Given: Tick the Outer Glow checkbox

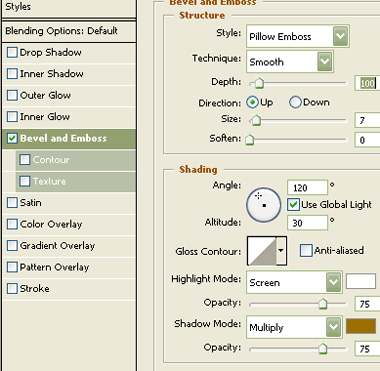Looking at the screenshot, I should (x=12, y=95).
